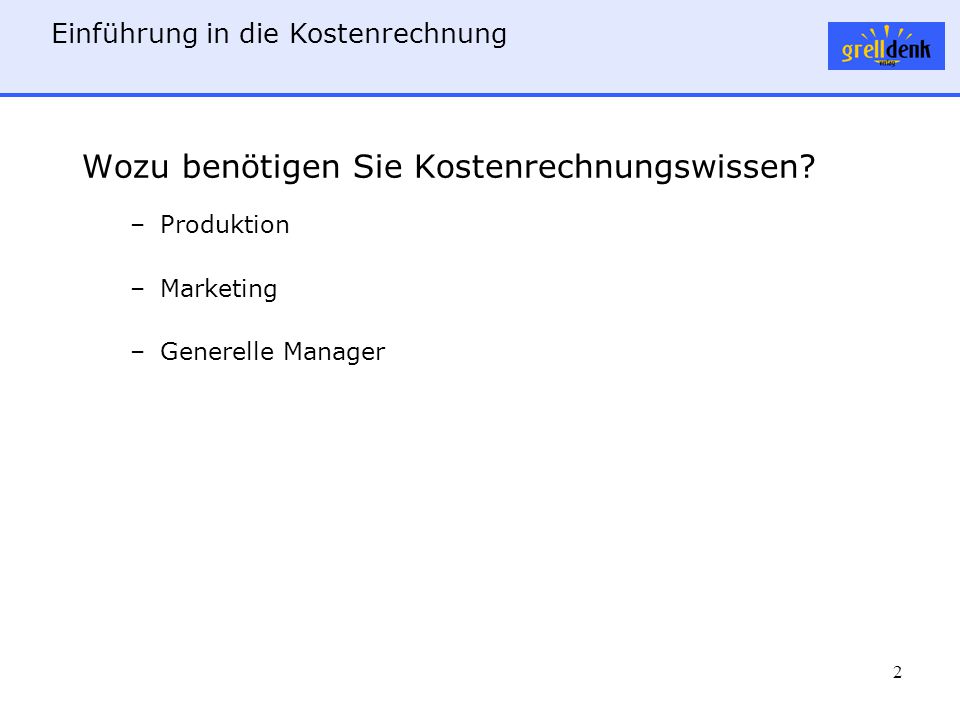Select the 'Generelle Manager' bullet text

tap(272, 351)
